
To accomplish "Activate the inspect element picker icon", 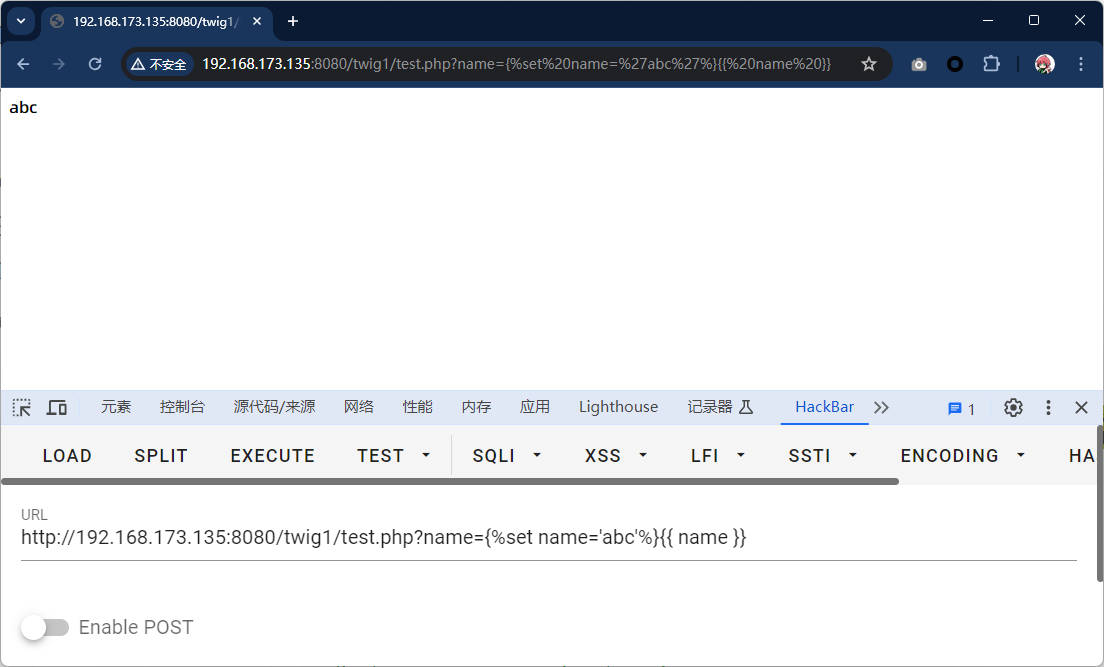I will click(x=22, y=407).
